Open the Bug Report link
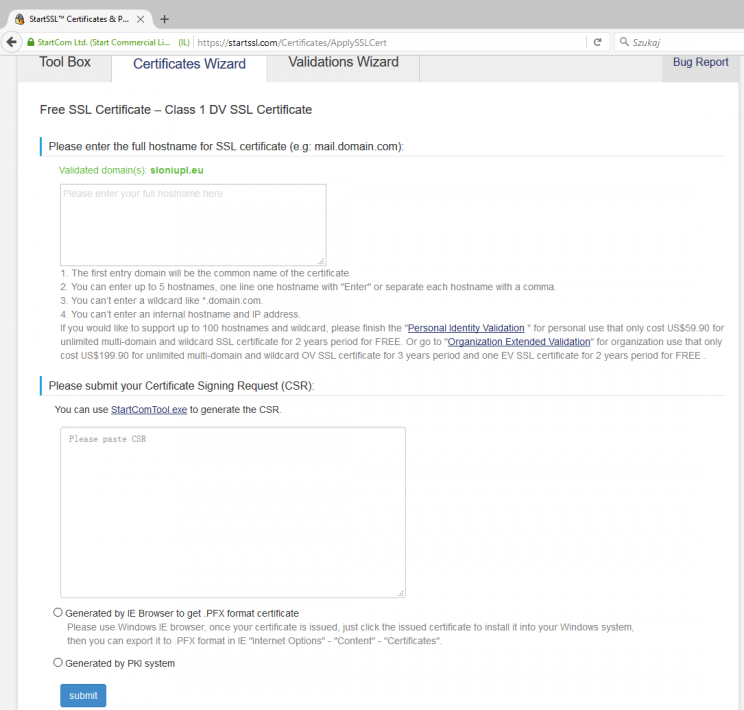Image resolution: width=744 pixels, height=710 pixels. coord(700,62)
